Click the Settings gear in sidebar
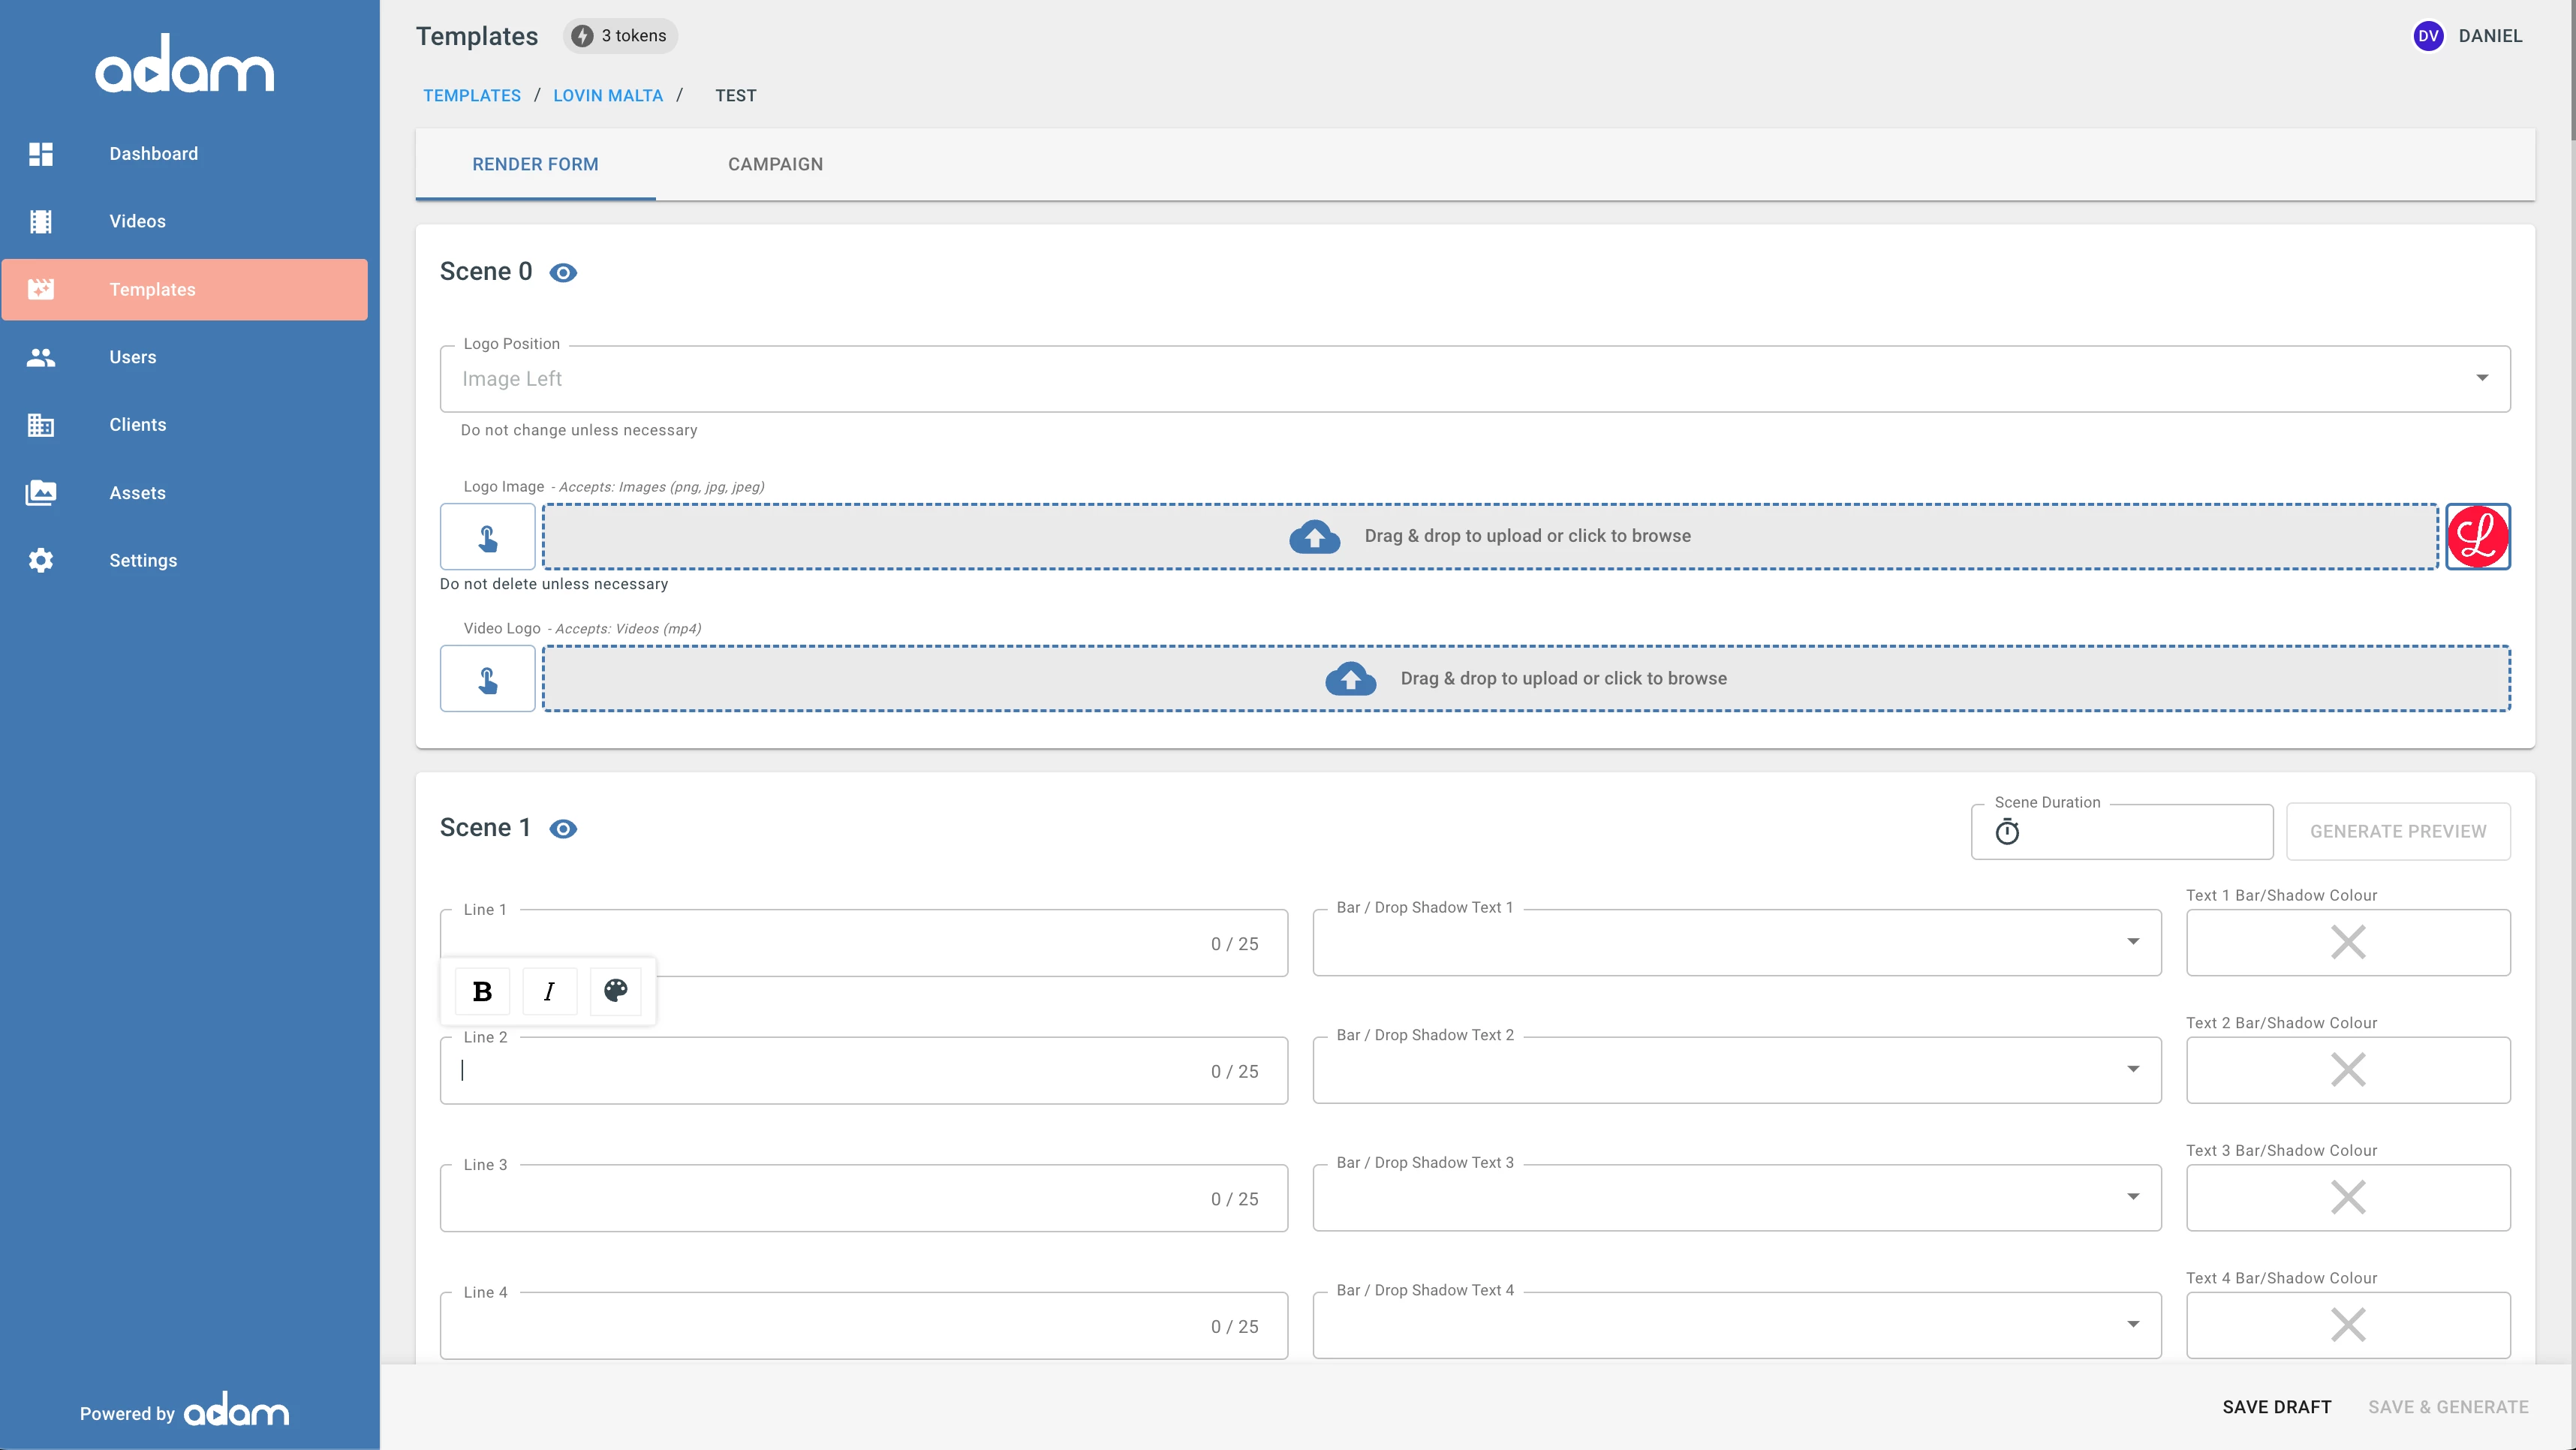Viewport: 2576px width, 1450px height. tap(41, 560)
